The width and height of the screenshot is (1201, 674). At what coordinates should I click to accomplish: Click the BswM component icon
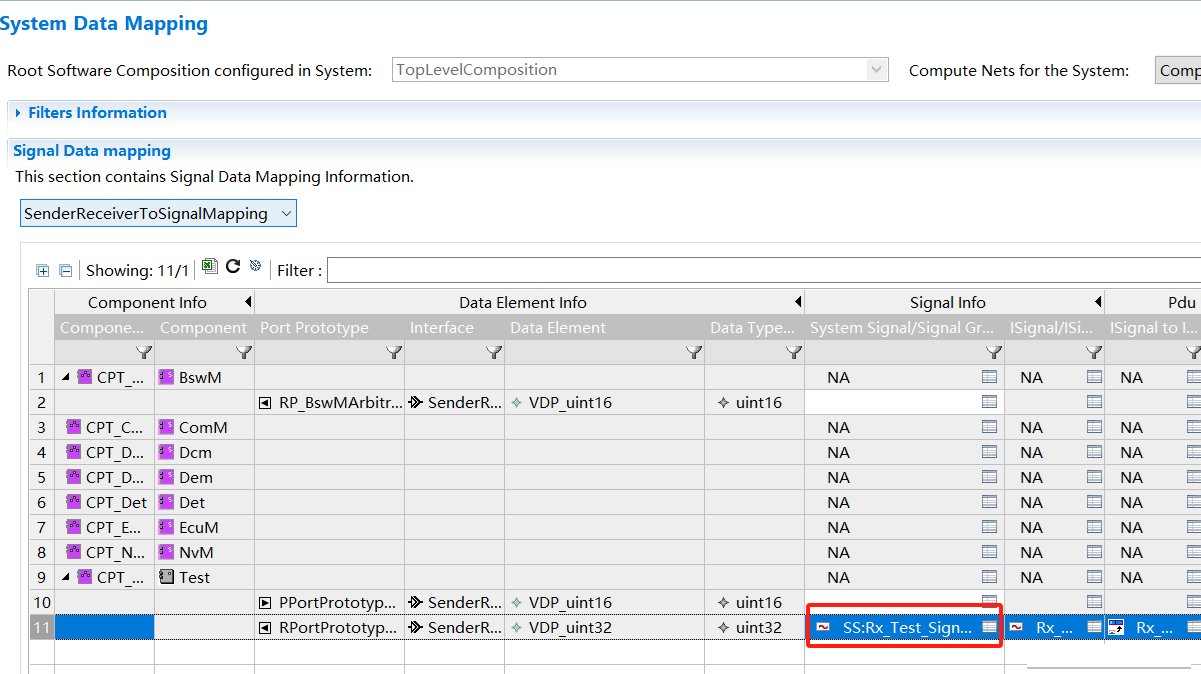[167, 377]
